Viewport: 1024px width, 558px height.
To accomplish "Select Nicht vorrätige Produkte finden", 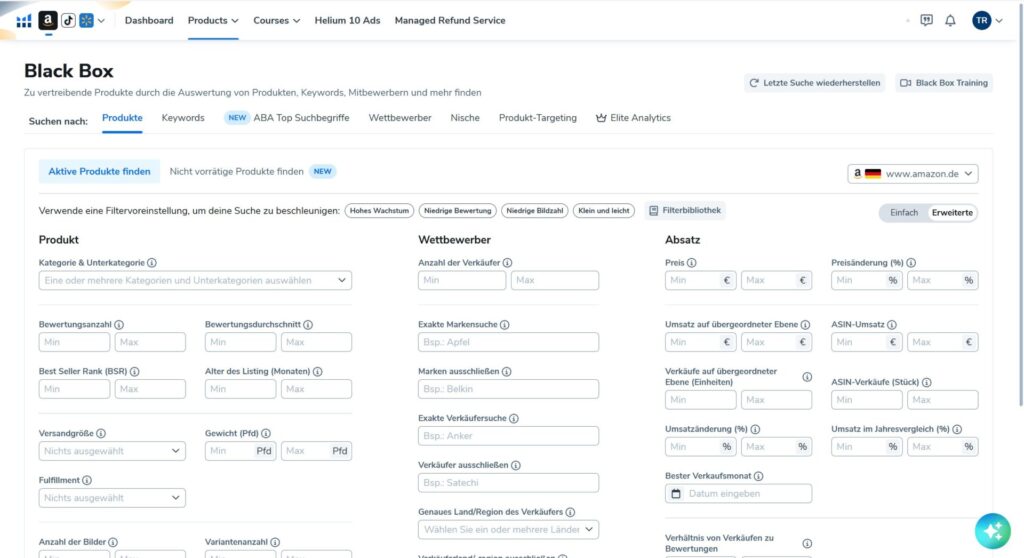I will (236, 171).
